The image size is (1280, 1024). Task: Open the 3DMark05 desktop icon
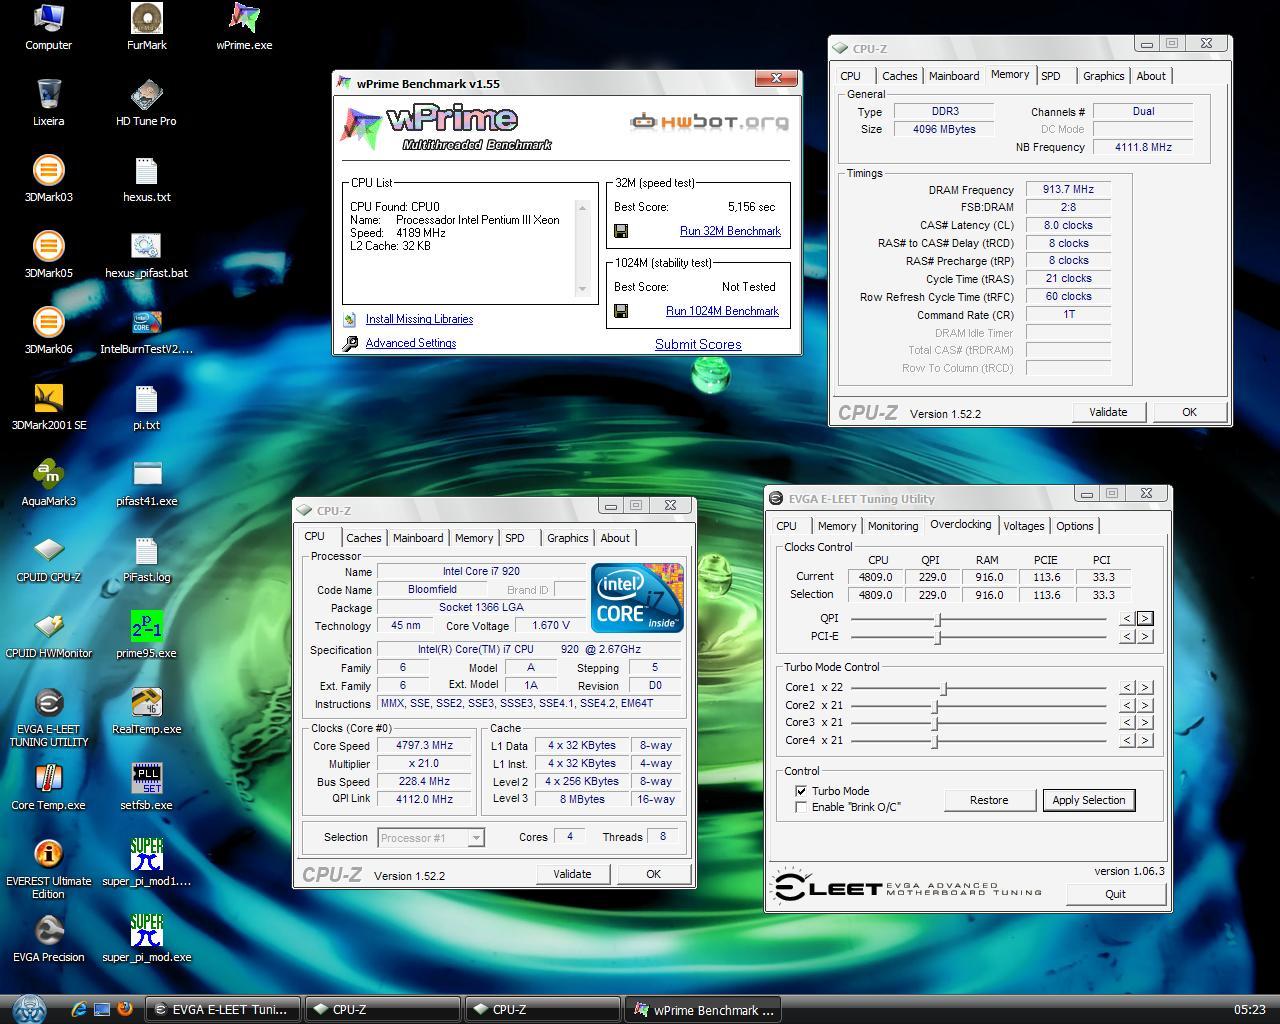tap(48, 255)
